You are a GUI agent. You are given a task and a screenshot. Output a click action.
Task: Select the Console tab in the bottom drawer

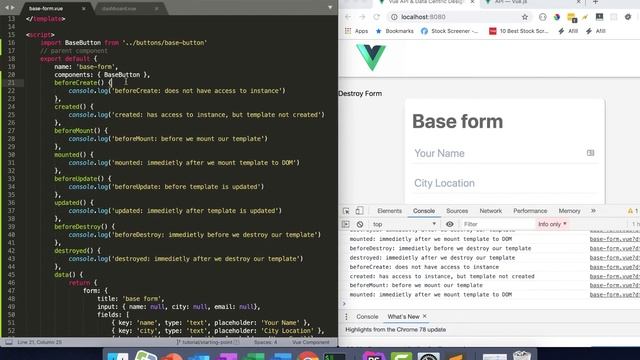coord(367,317)
